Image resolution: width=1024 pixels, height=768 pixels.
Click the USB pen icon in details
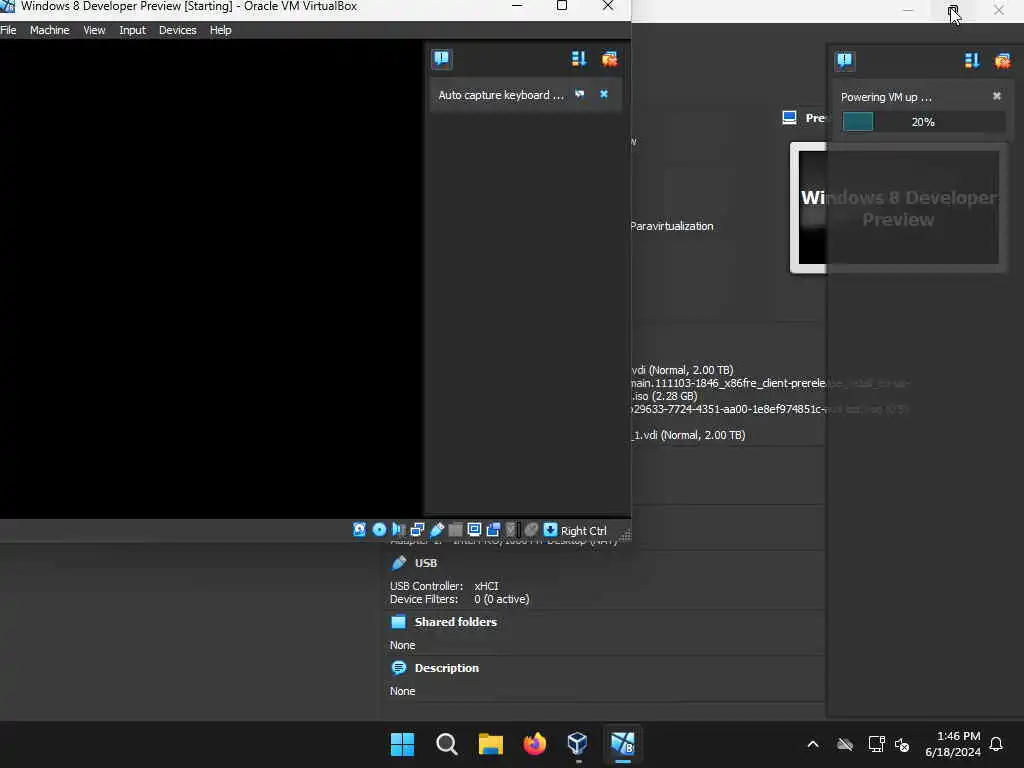[x=398, y=563]
